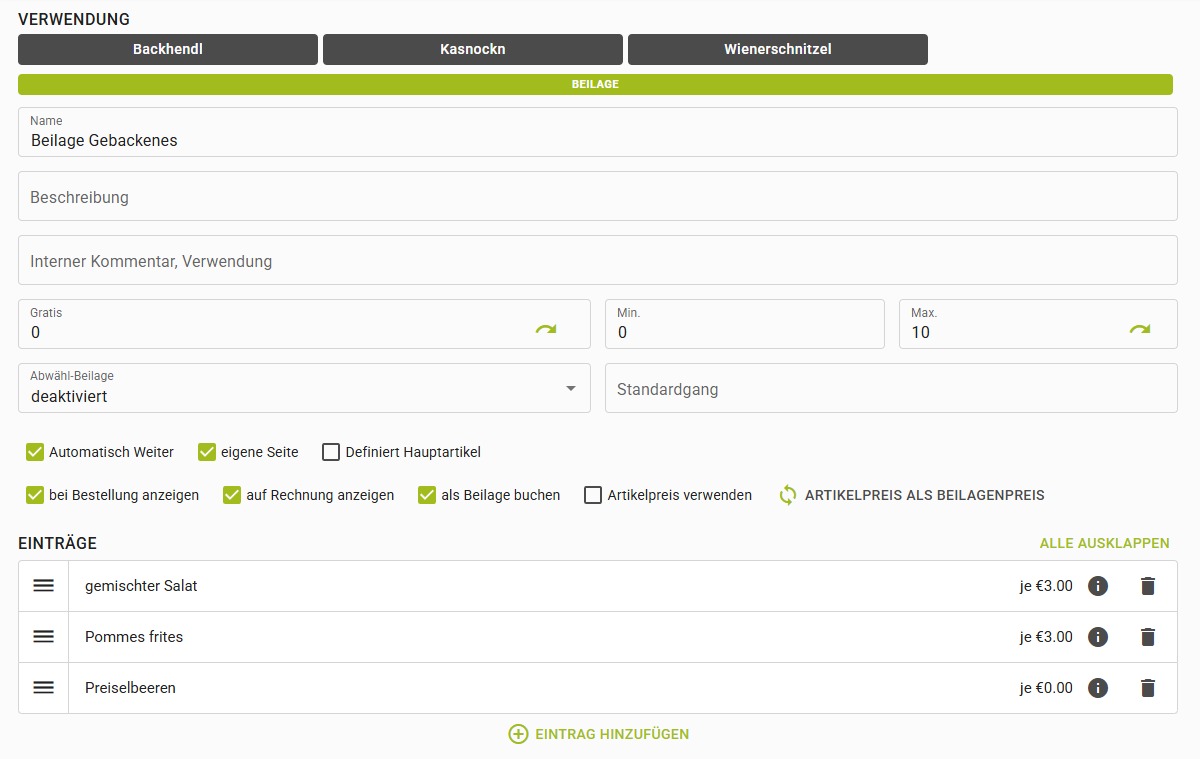
Task: Select the Backhendl usage button
Action: click(168, 49)
